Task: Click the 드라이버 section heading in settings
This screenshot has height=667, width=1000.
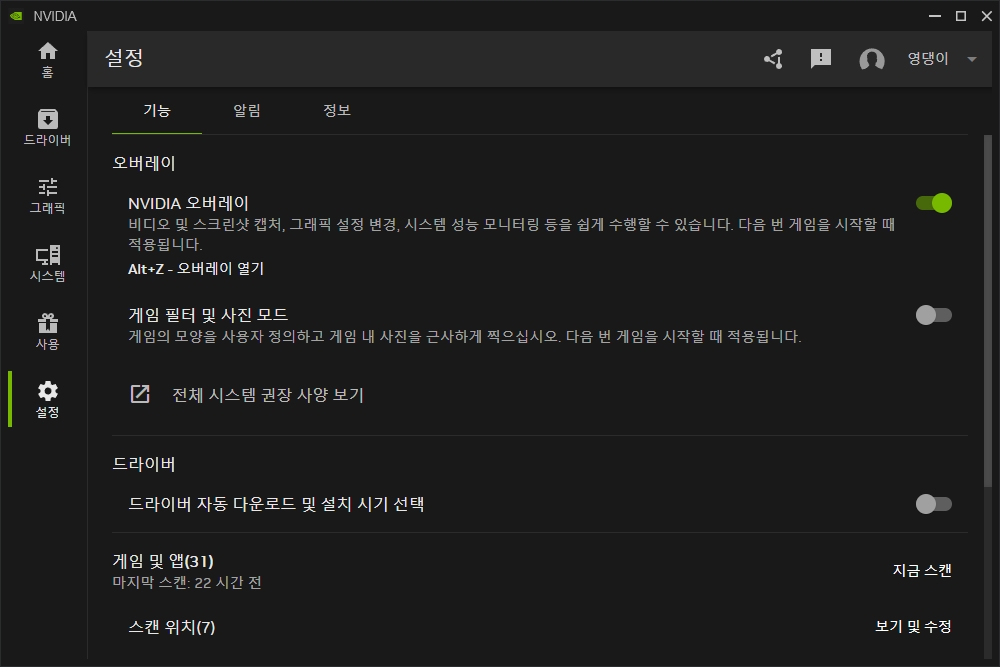Action: [x=143, y=464]
